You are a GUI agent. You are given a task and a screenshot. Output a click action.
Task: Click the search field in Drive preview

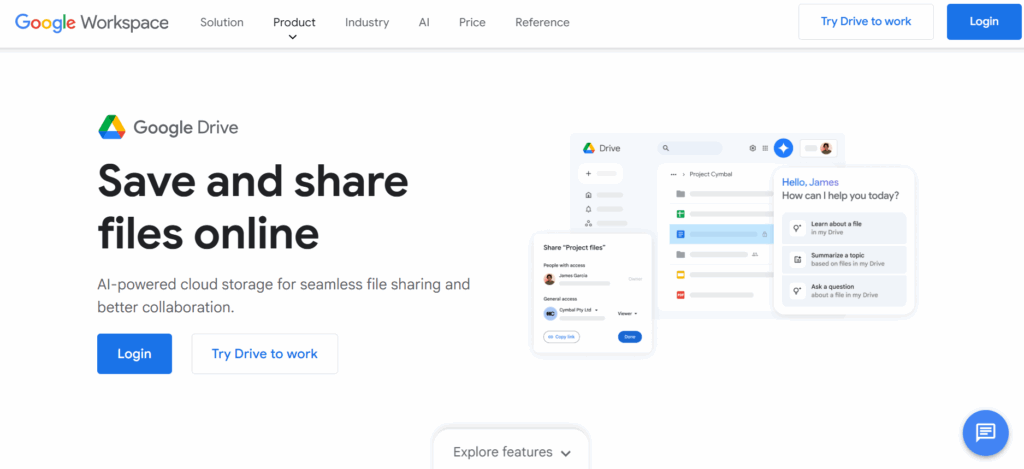[x=690, y=148]
